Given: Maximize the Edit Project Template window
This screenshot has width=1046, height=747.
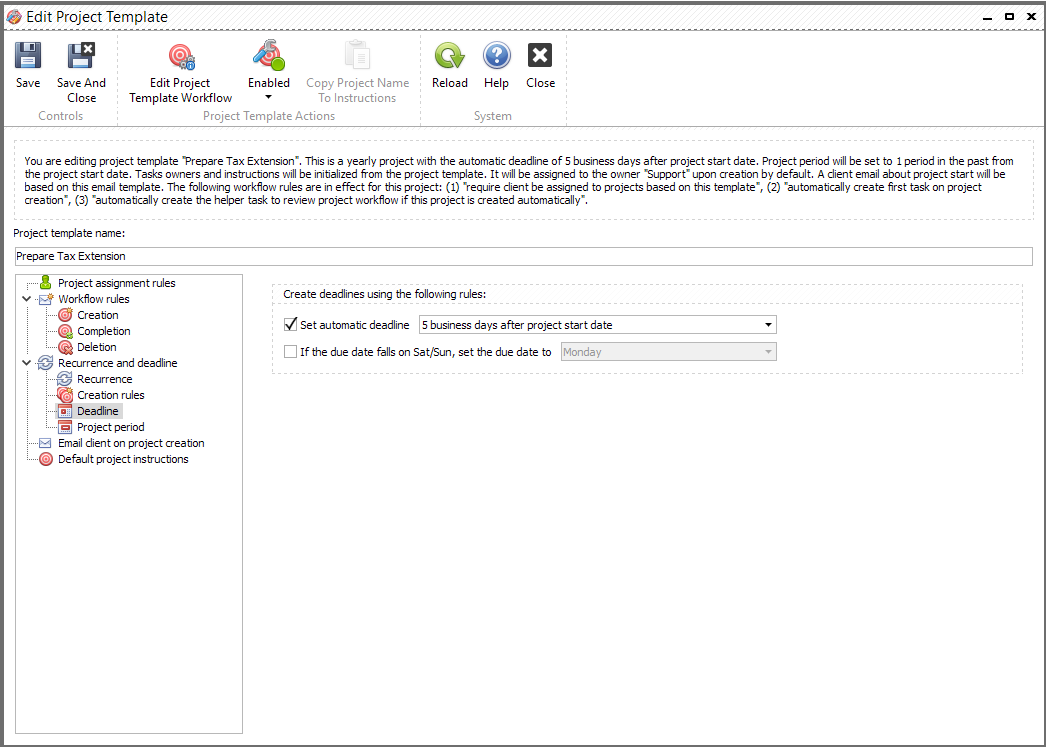Looking at the screenshot, I should pos(1009,17).
